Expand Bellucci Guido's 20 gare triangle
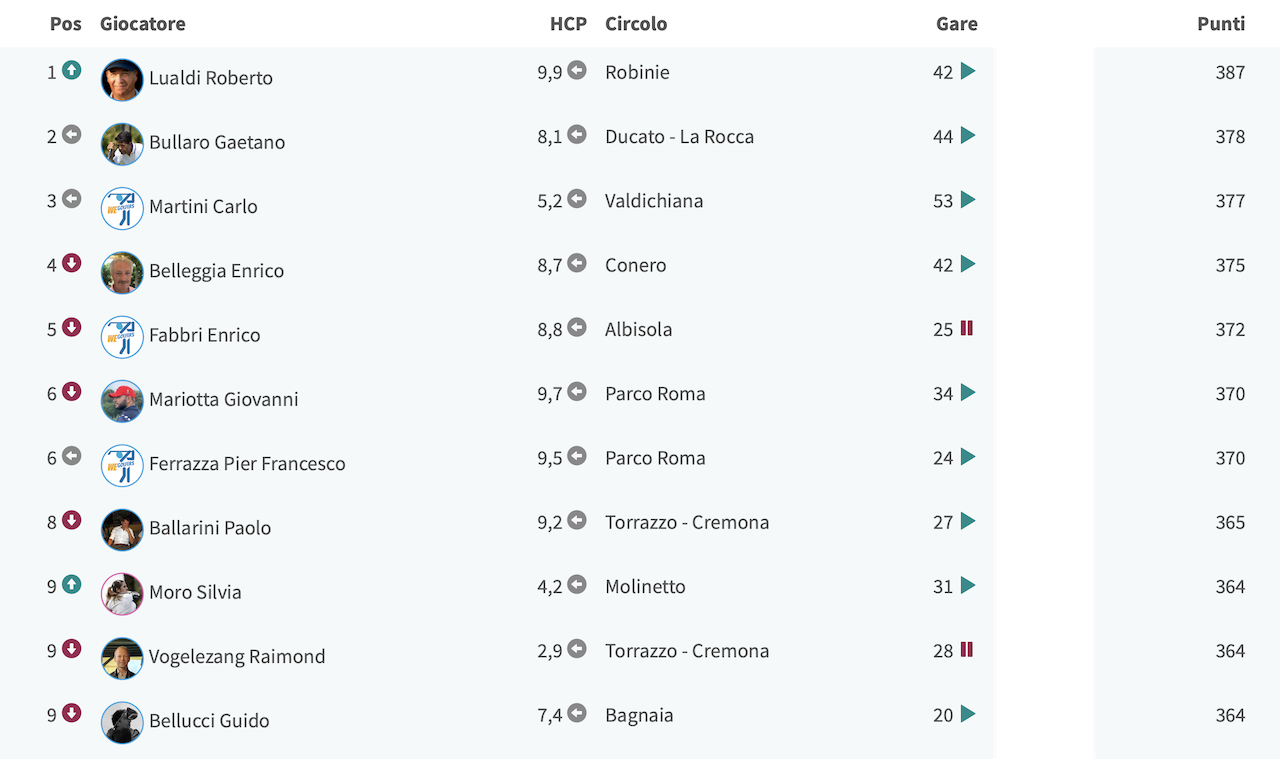The height and width of the screenshot is (759, 1280). click(968, 714)
